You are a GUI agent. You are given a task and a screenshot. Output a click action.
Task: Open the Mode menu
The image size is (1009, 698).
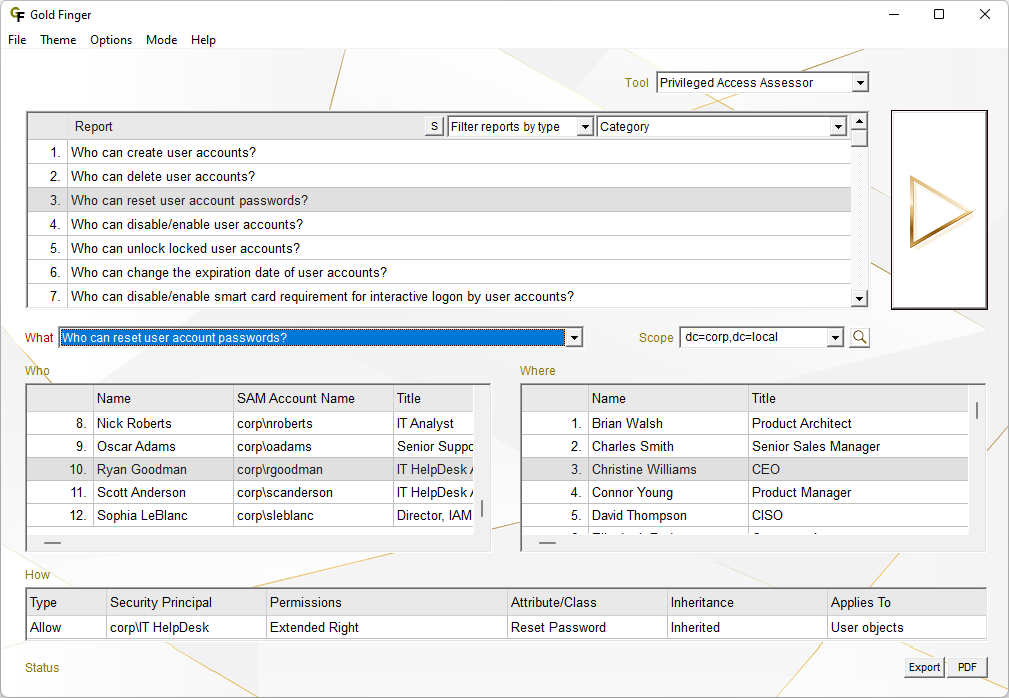(x=161, y=40)
